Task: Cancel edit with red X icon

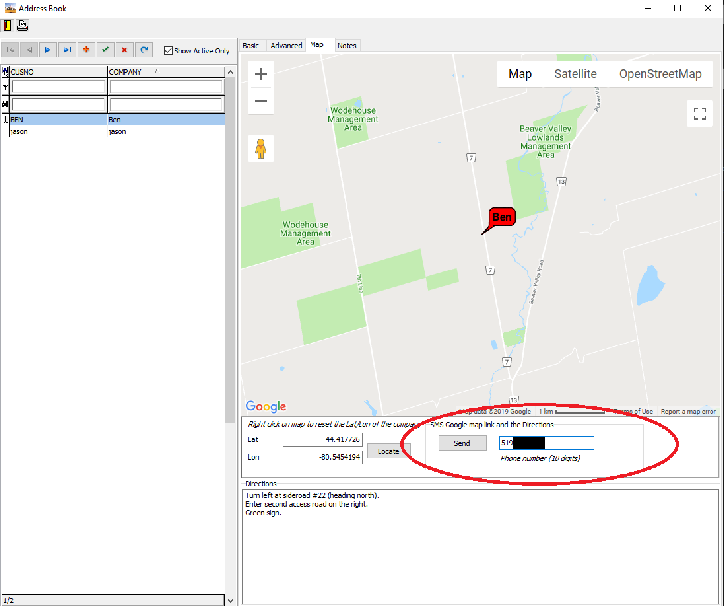Action: 124,50
